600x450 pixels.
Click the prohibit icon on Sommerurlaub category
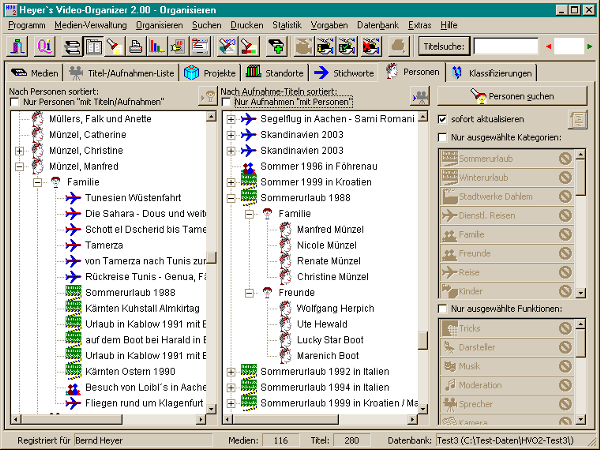pos(564,158)
